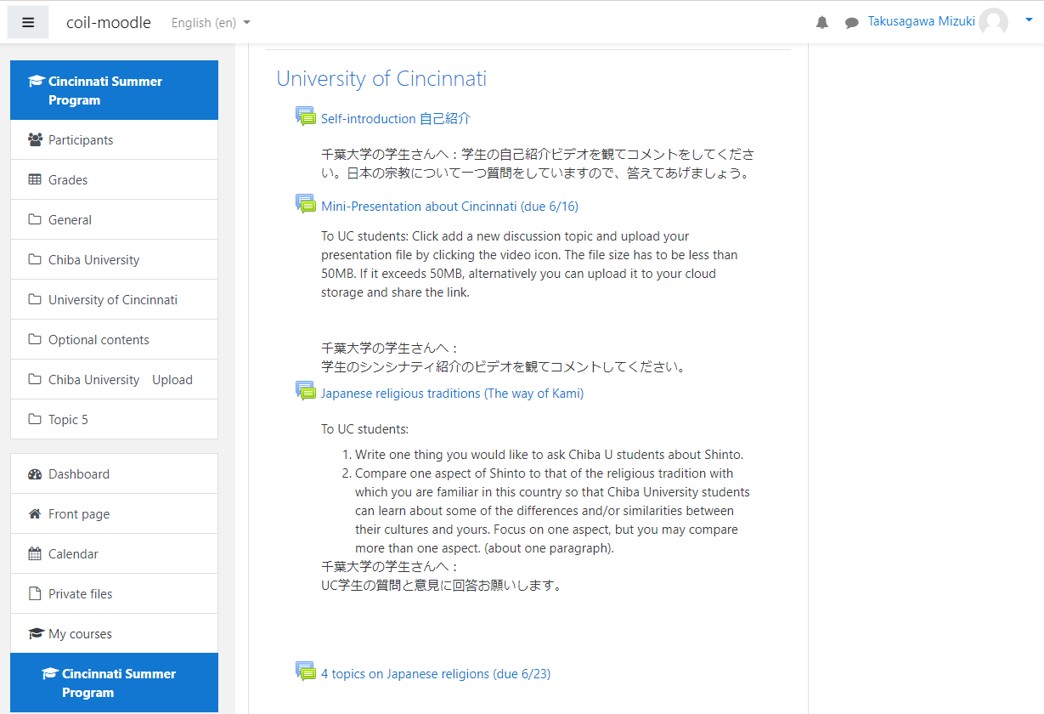Click text 'To UC students:' above numbered list
The image size is (1044, 714).
pyautogui.click(x=365, y=429)
